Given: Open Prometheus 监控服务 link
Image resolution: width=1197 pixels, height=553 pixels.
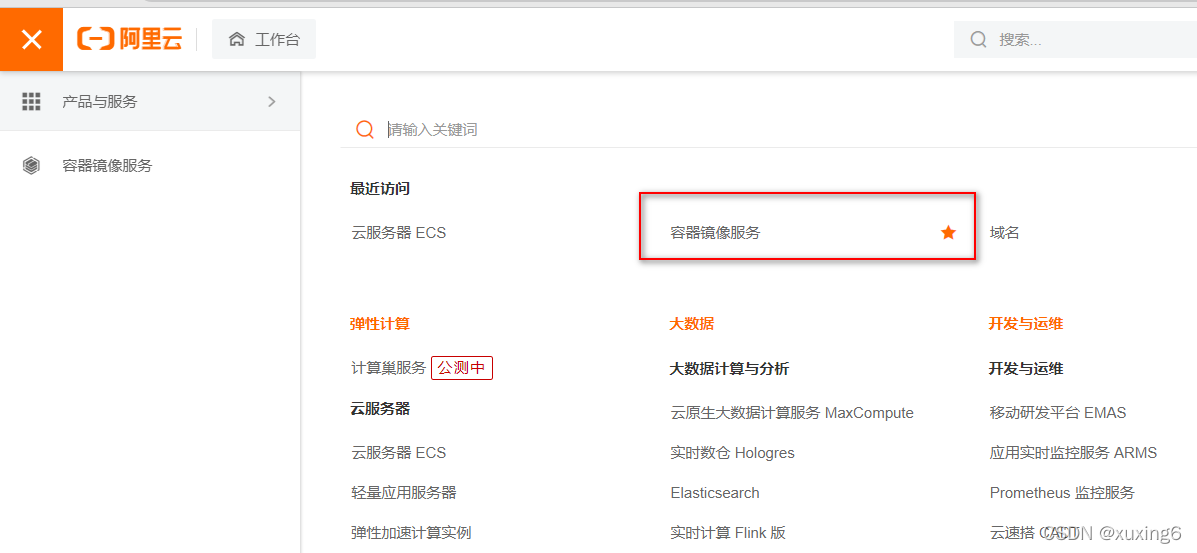Looking at the screenshot, I should point(1062,493).
